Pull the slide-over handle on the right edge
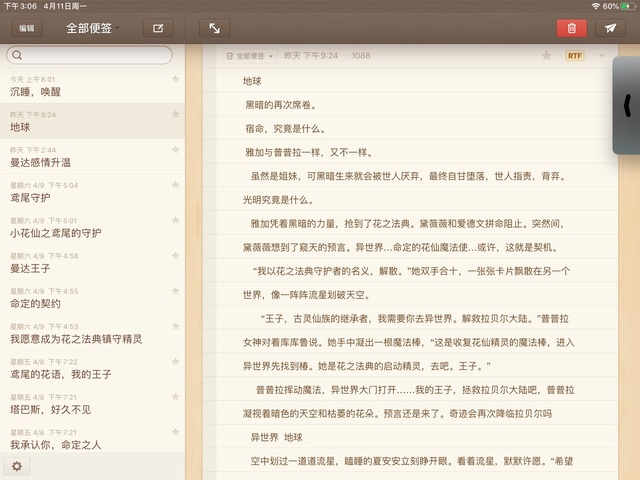Image resolution: width=640 pixels, height=480 pixels. click(x=627, y=105)
